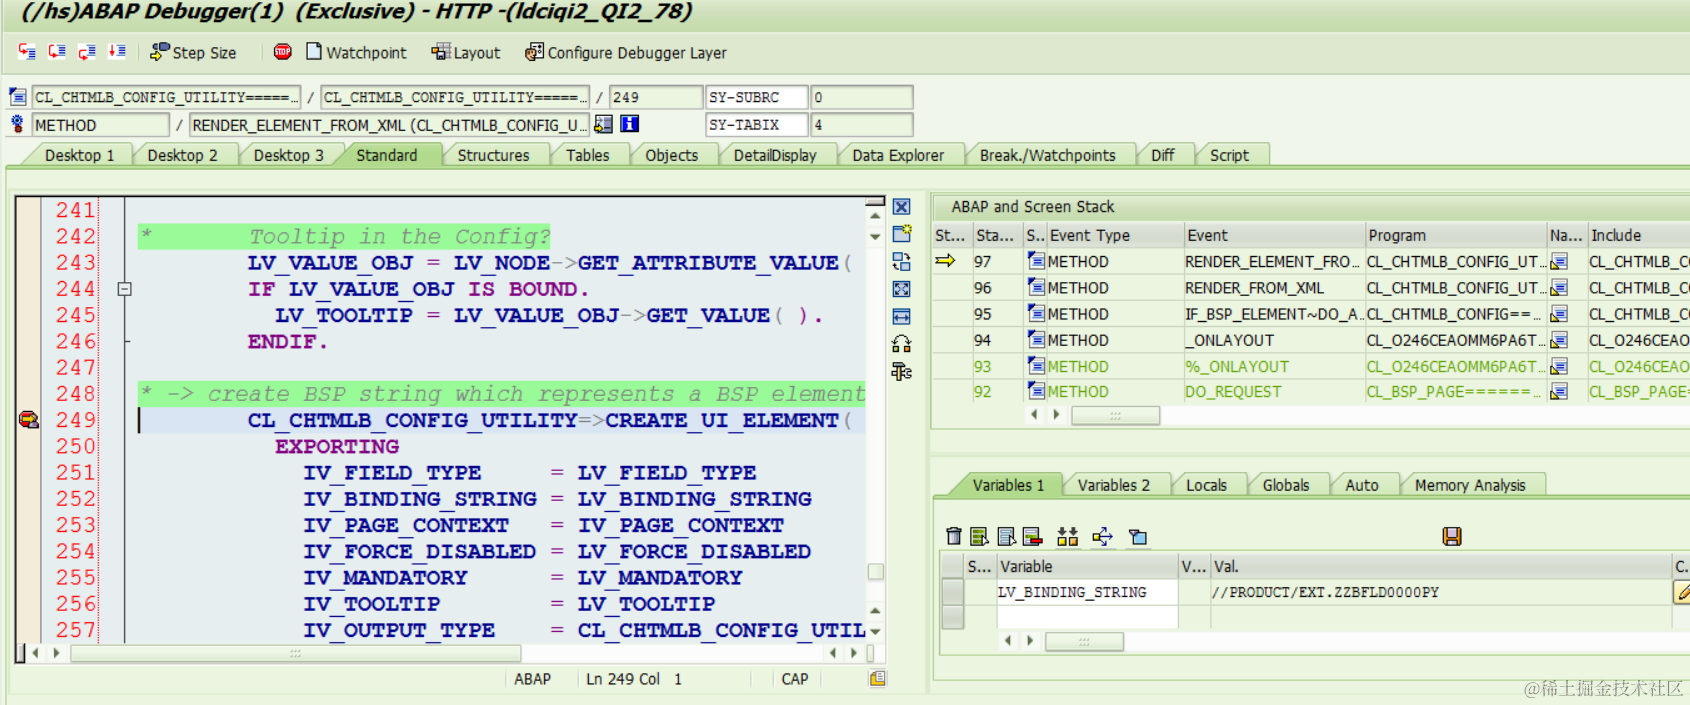The height and width of the screenshot is (705, 1690).
Task: Click the filter icon in variables toolbar
Action: coord(1137,537)
